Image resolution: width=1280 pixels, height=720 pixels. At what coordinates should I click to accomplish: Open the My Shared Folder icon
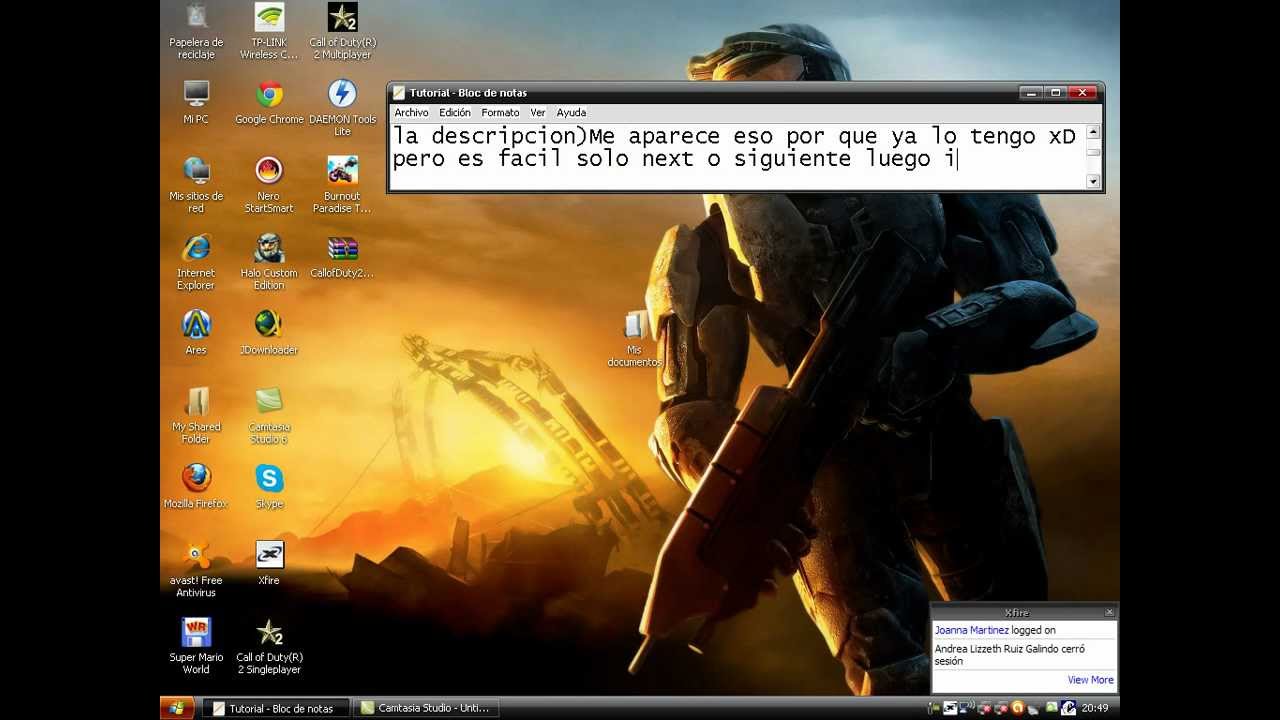point(196,415)
